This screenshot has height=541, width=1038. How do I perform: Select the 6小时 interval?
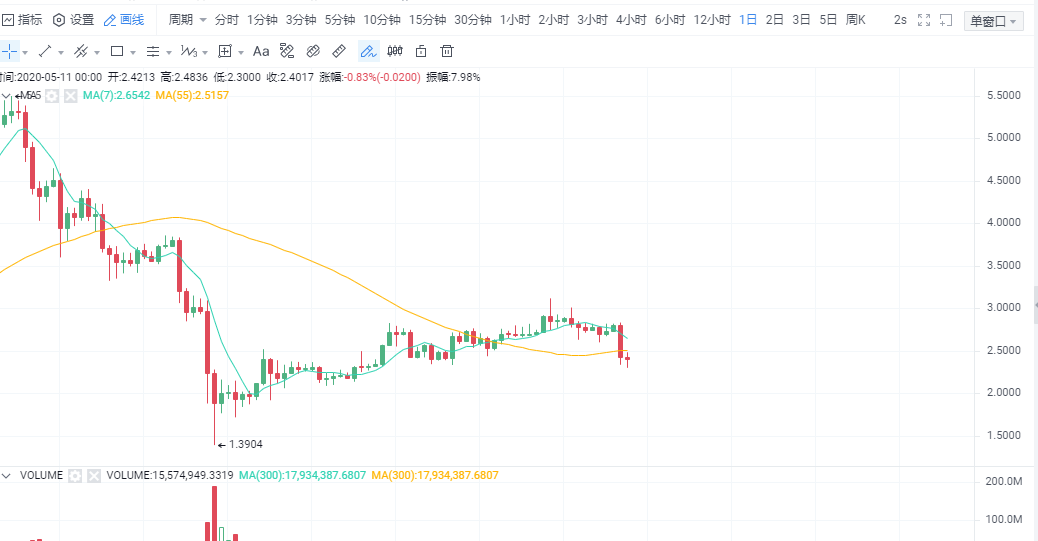pos(670,20)
